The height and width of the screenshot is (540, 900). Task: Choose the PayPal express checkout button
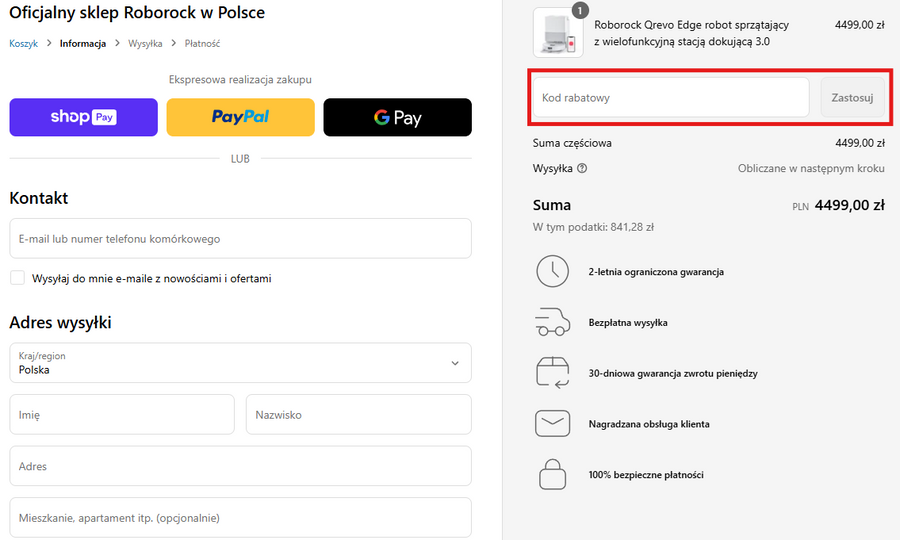240,117
